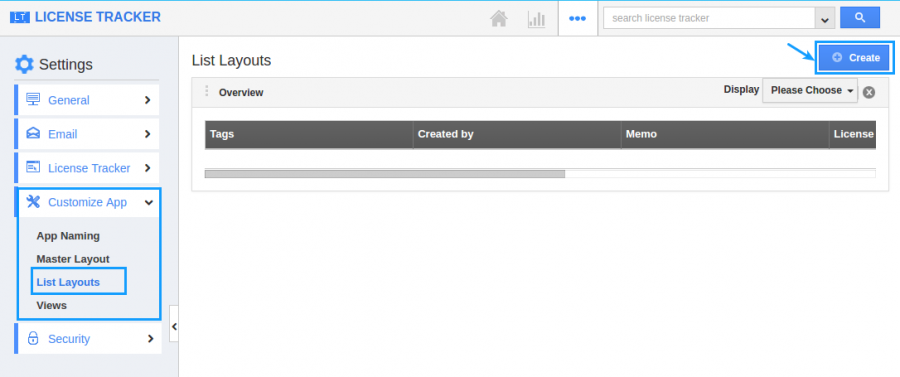Screen dimensions: 900x377
Task: Click the blue search magnifier button
Action: pos(860,18)
